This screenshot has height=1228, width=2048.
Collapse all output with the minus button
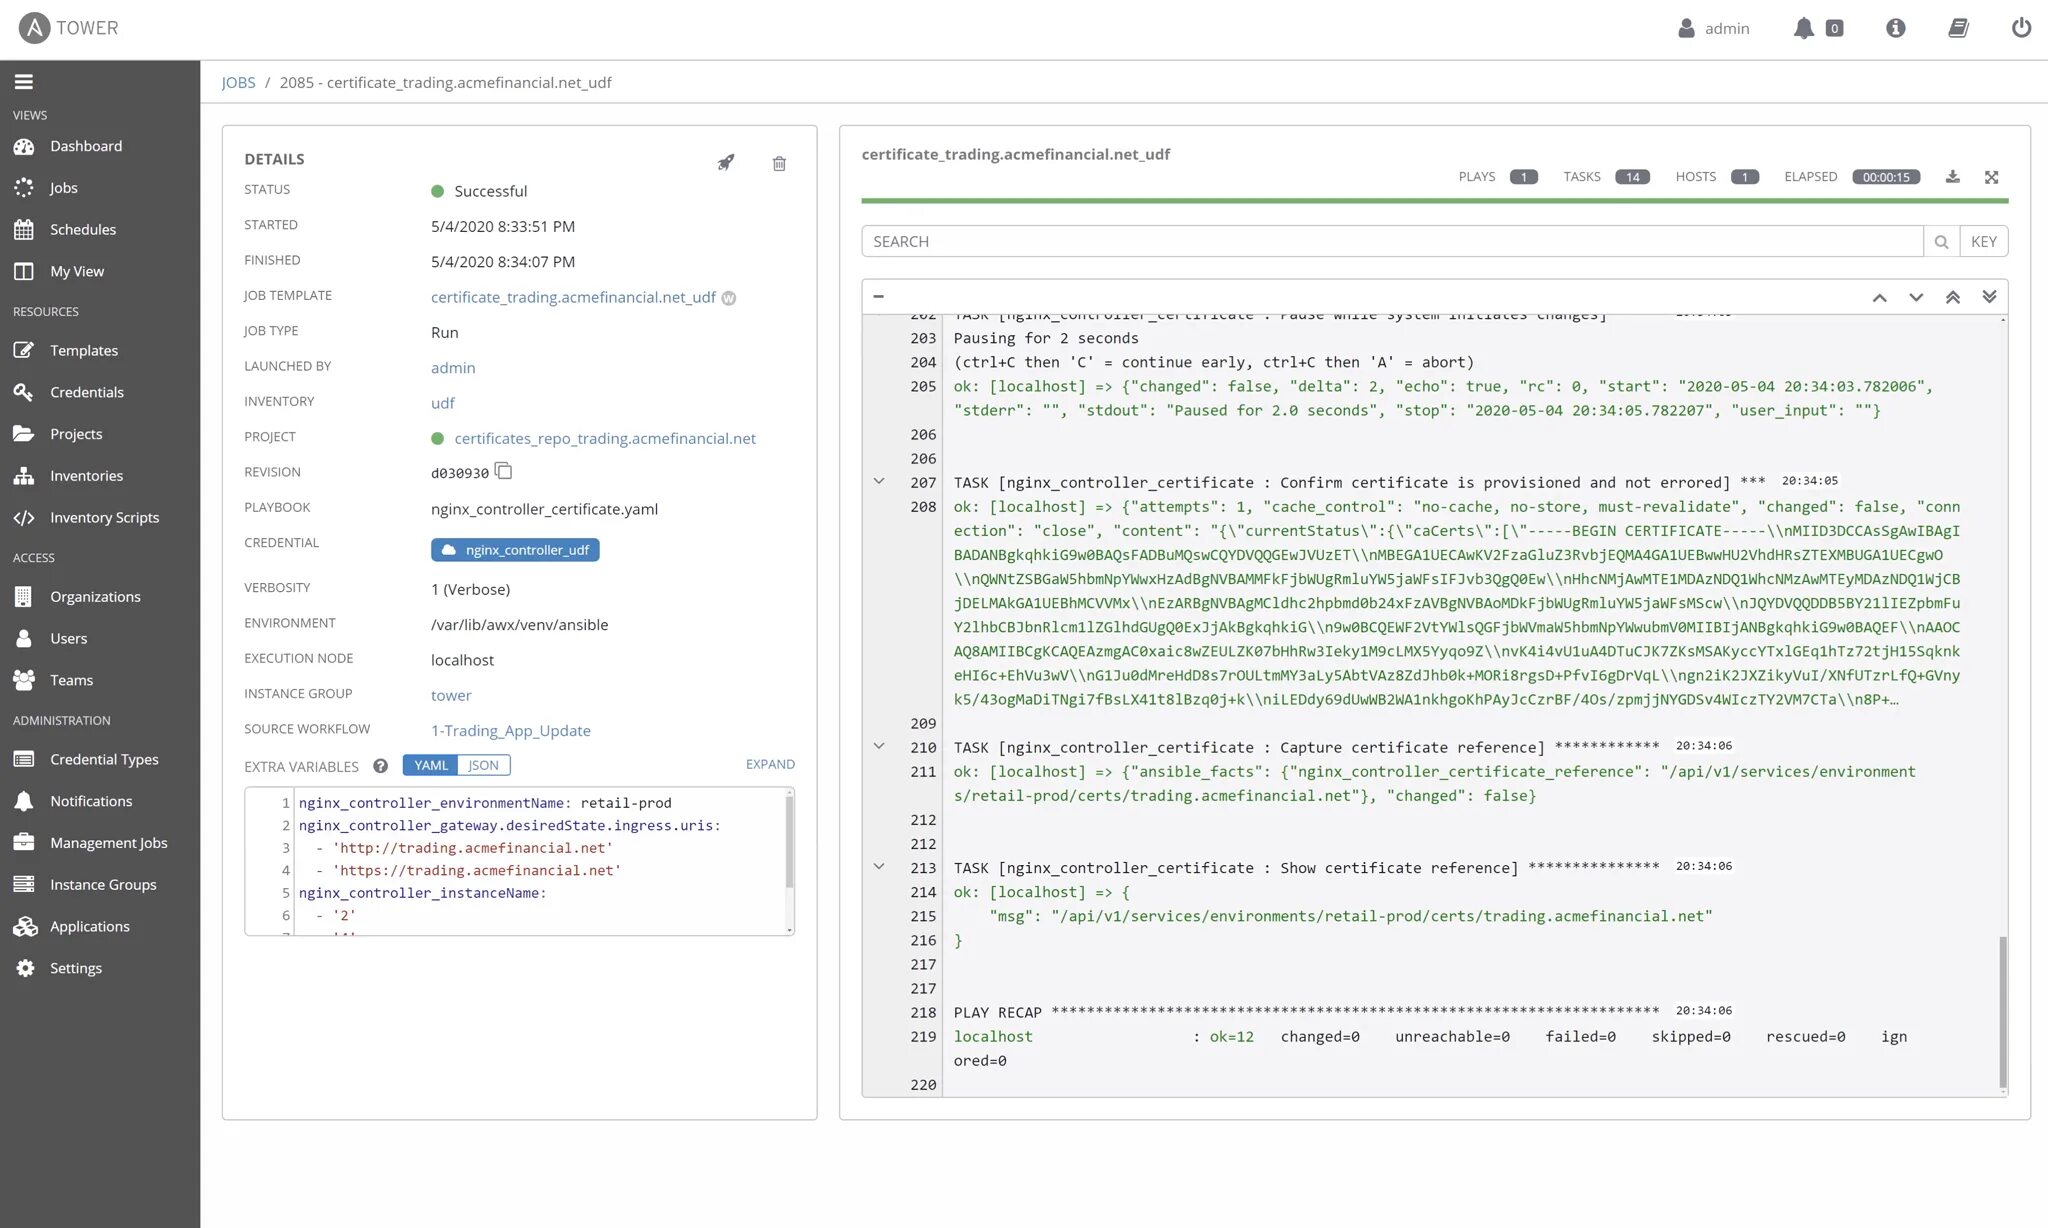pyautogui.click(x=878, y=296)
